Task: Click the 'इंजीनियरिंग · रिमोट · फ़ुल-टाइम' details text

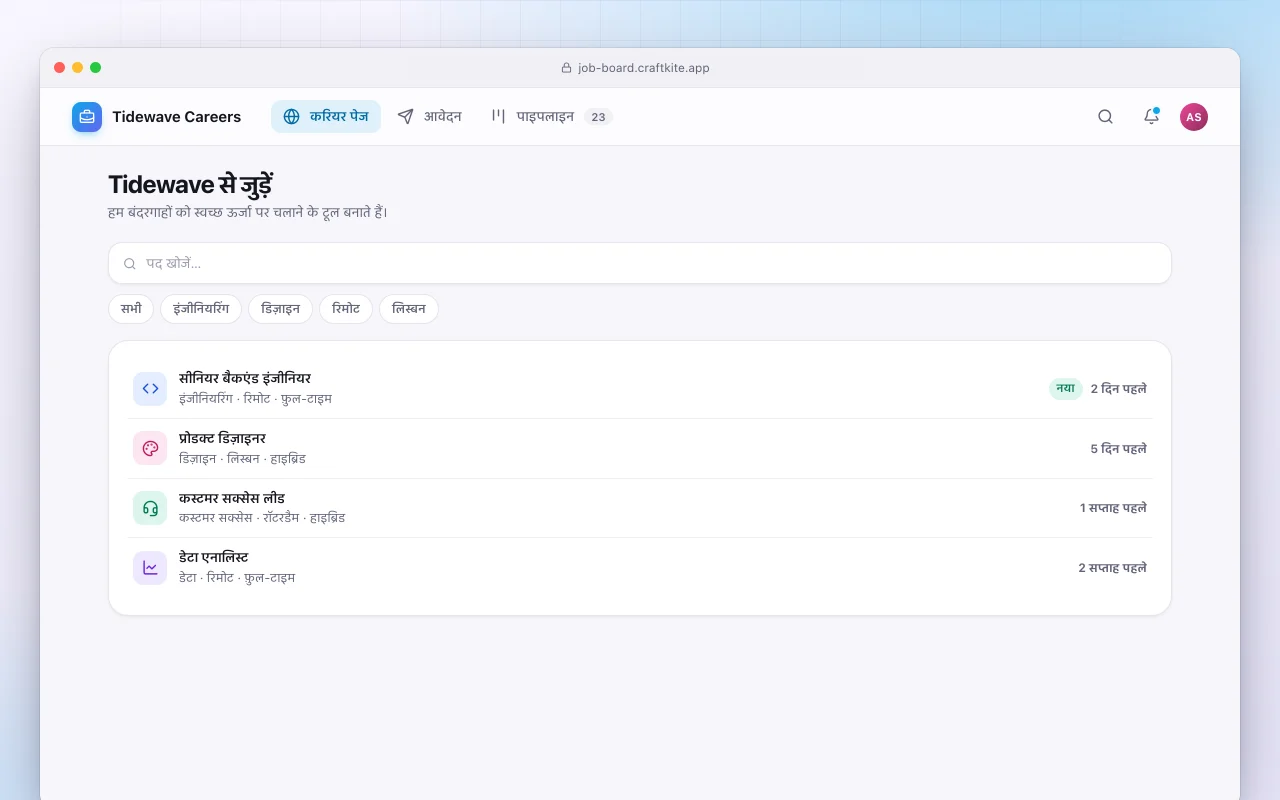Action: coord(255,399)
